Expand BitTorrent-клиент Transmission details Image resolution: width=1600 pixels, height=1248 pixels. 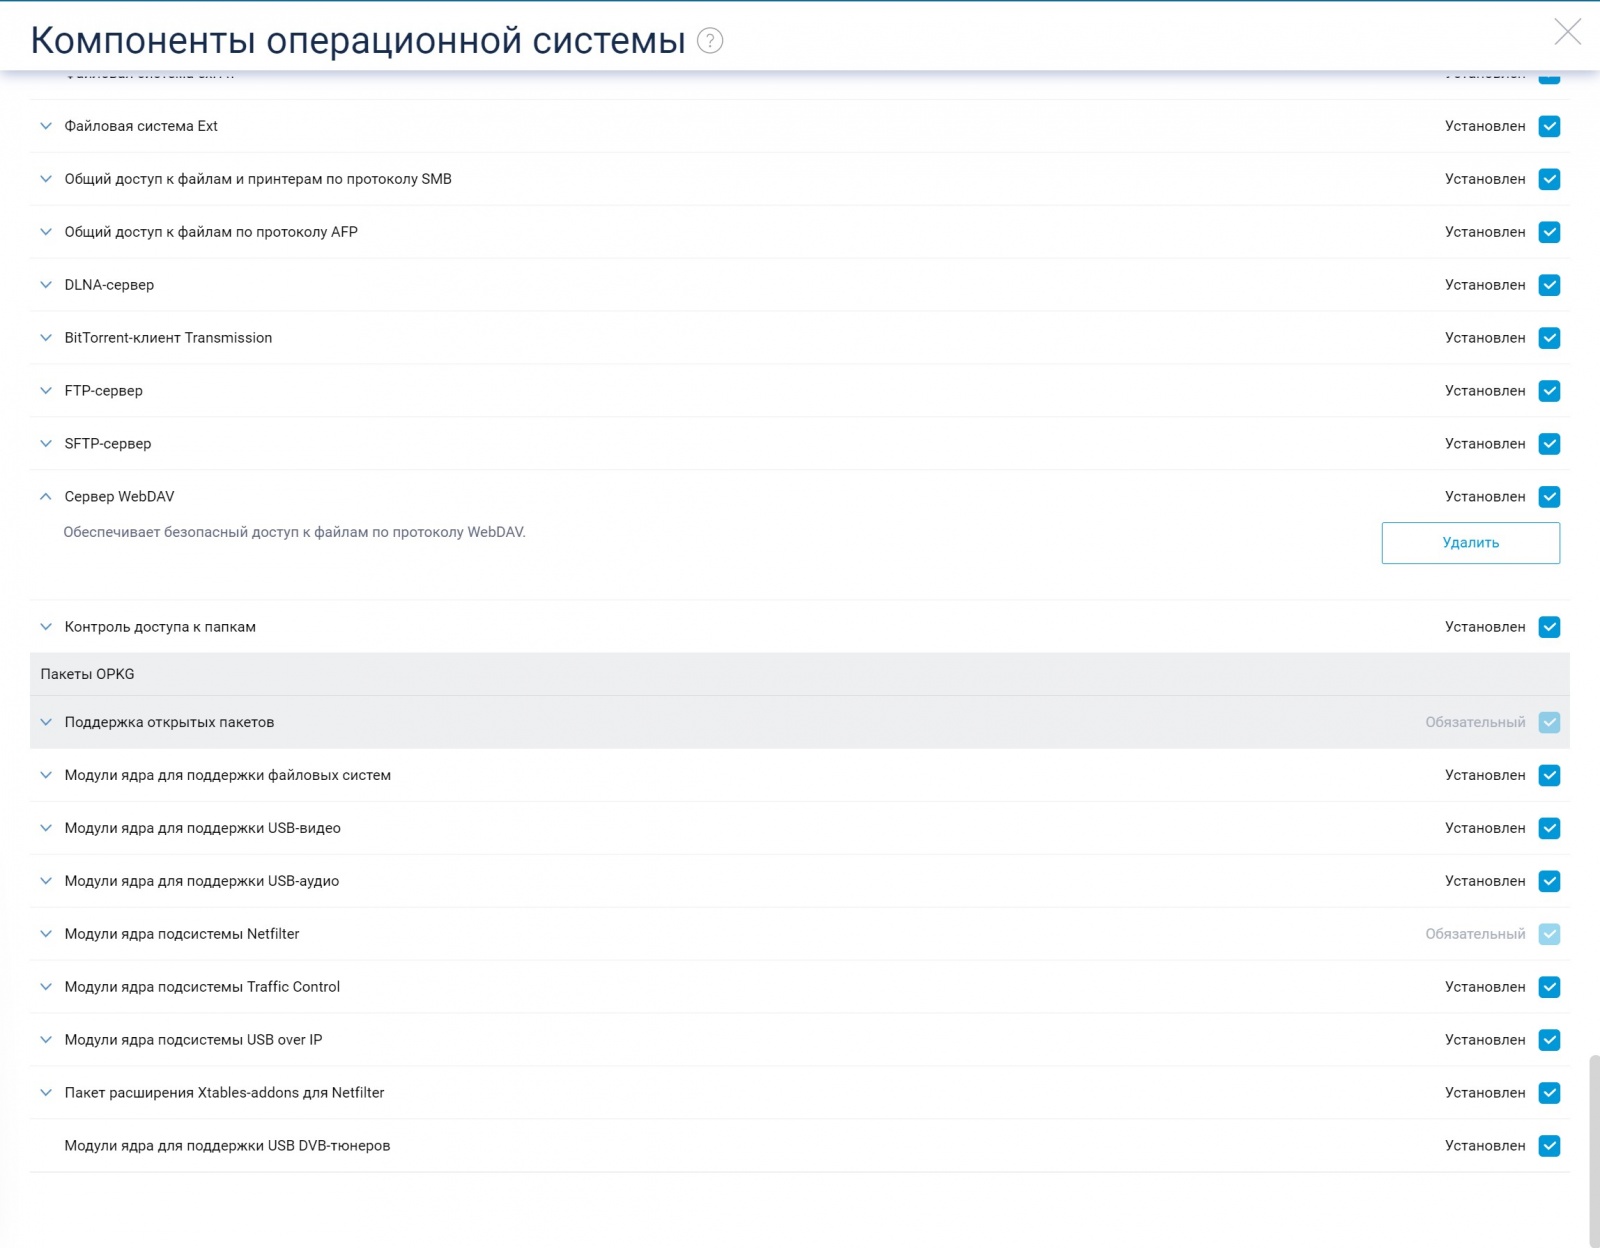tap(46, 338)
